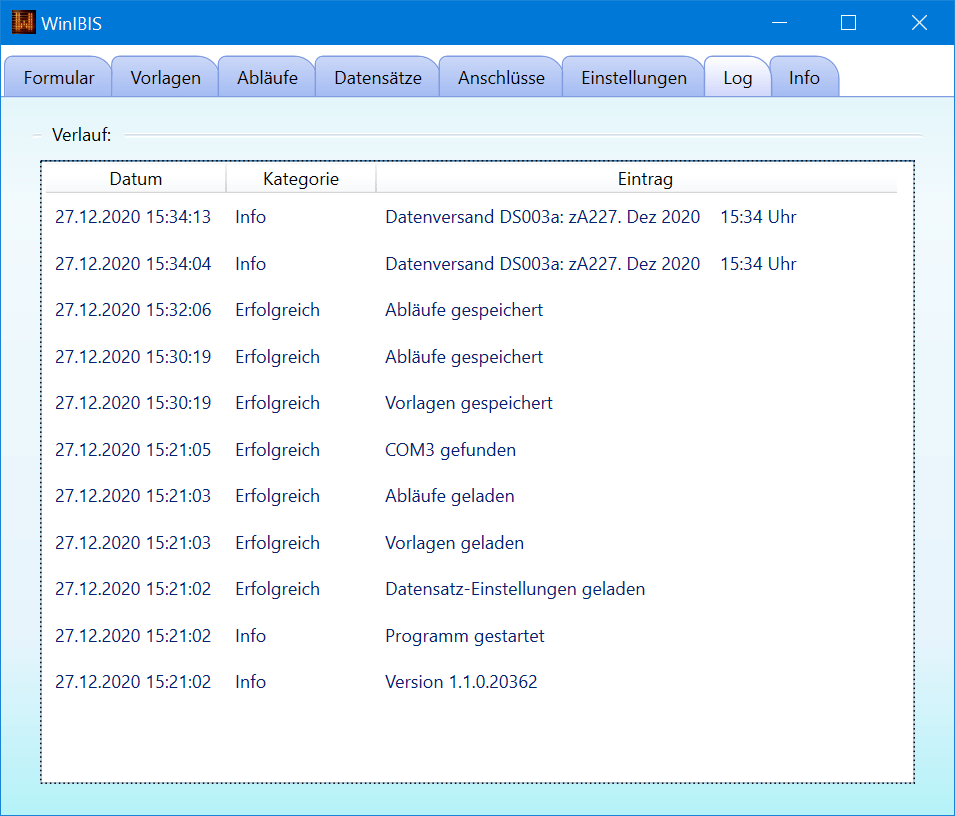
Task: Click Abläufe gespeichert entry at 15:30:19
Action: pyautogui.click(x=464, y=357)
